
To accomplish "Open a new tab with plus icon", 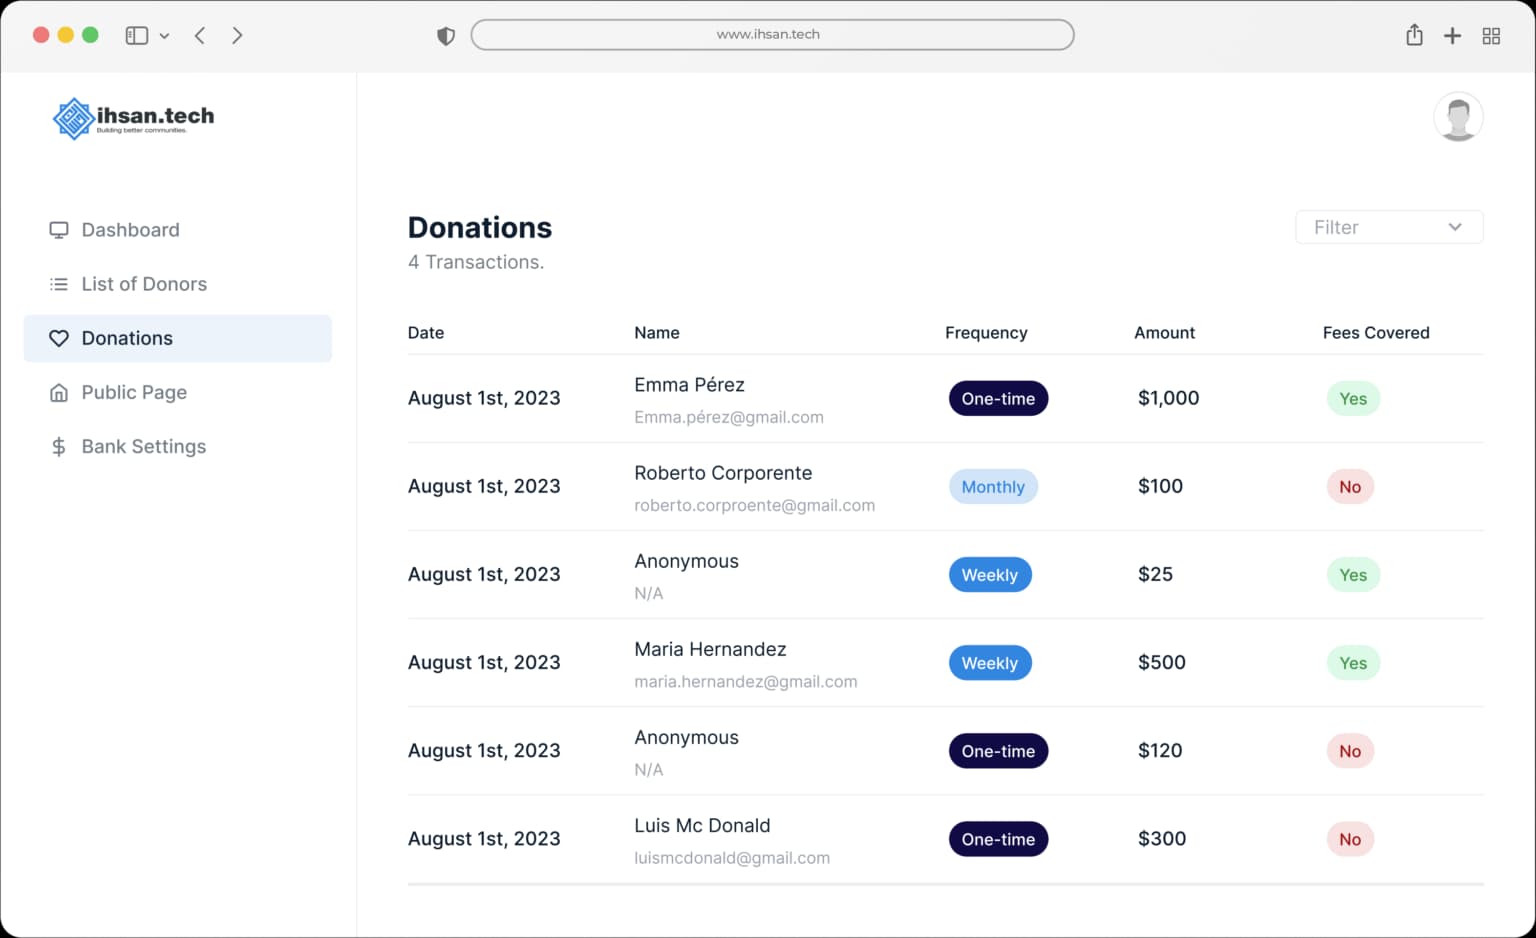I will coord(1452,36).
